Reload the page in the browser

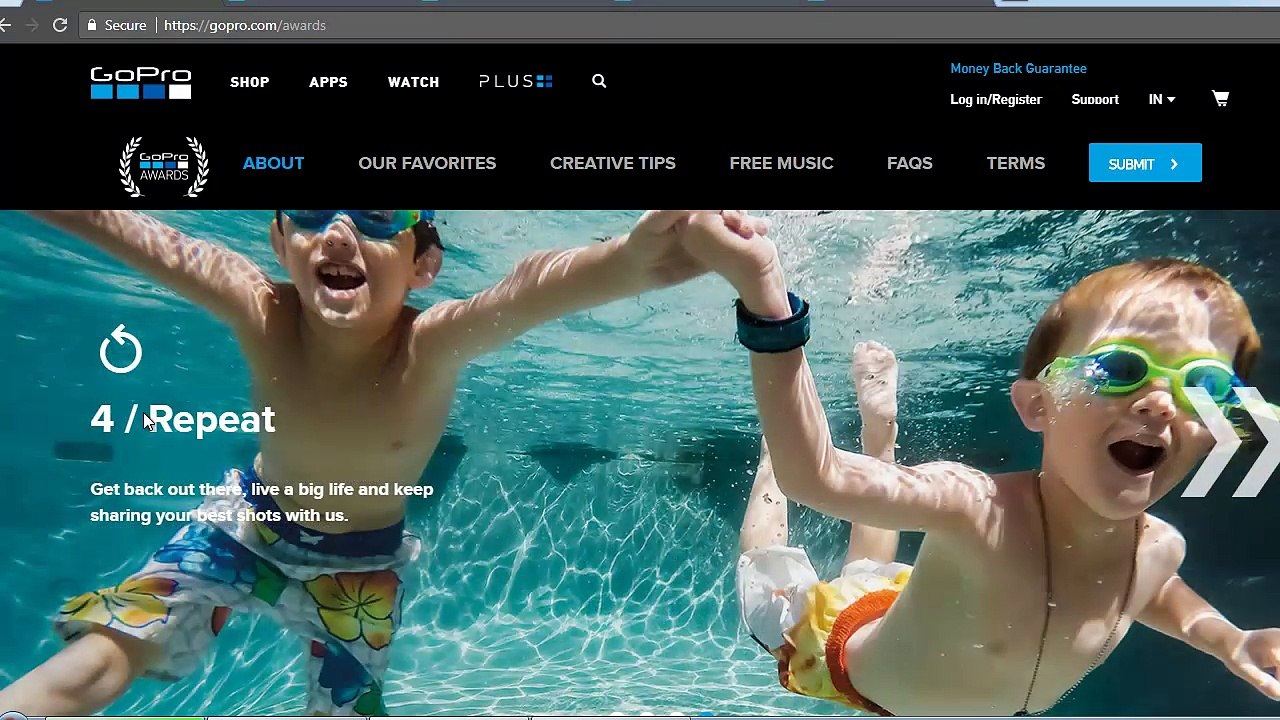(60, 25)
